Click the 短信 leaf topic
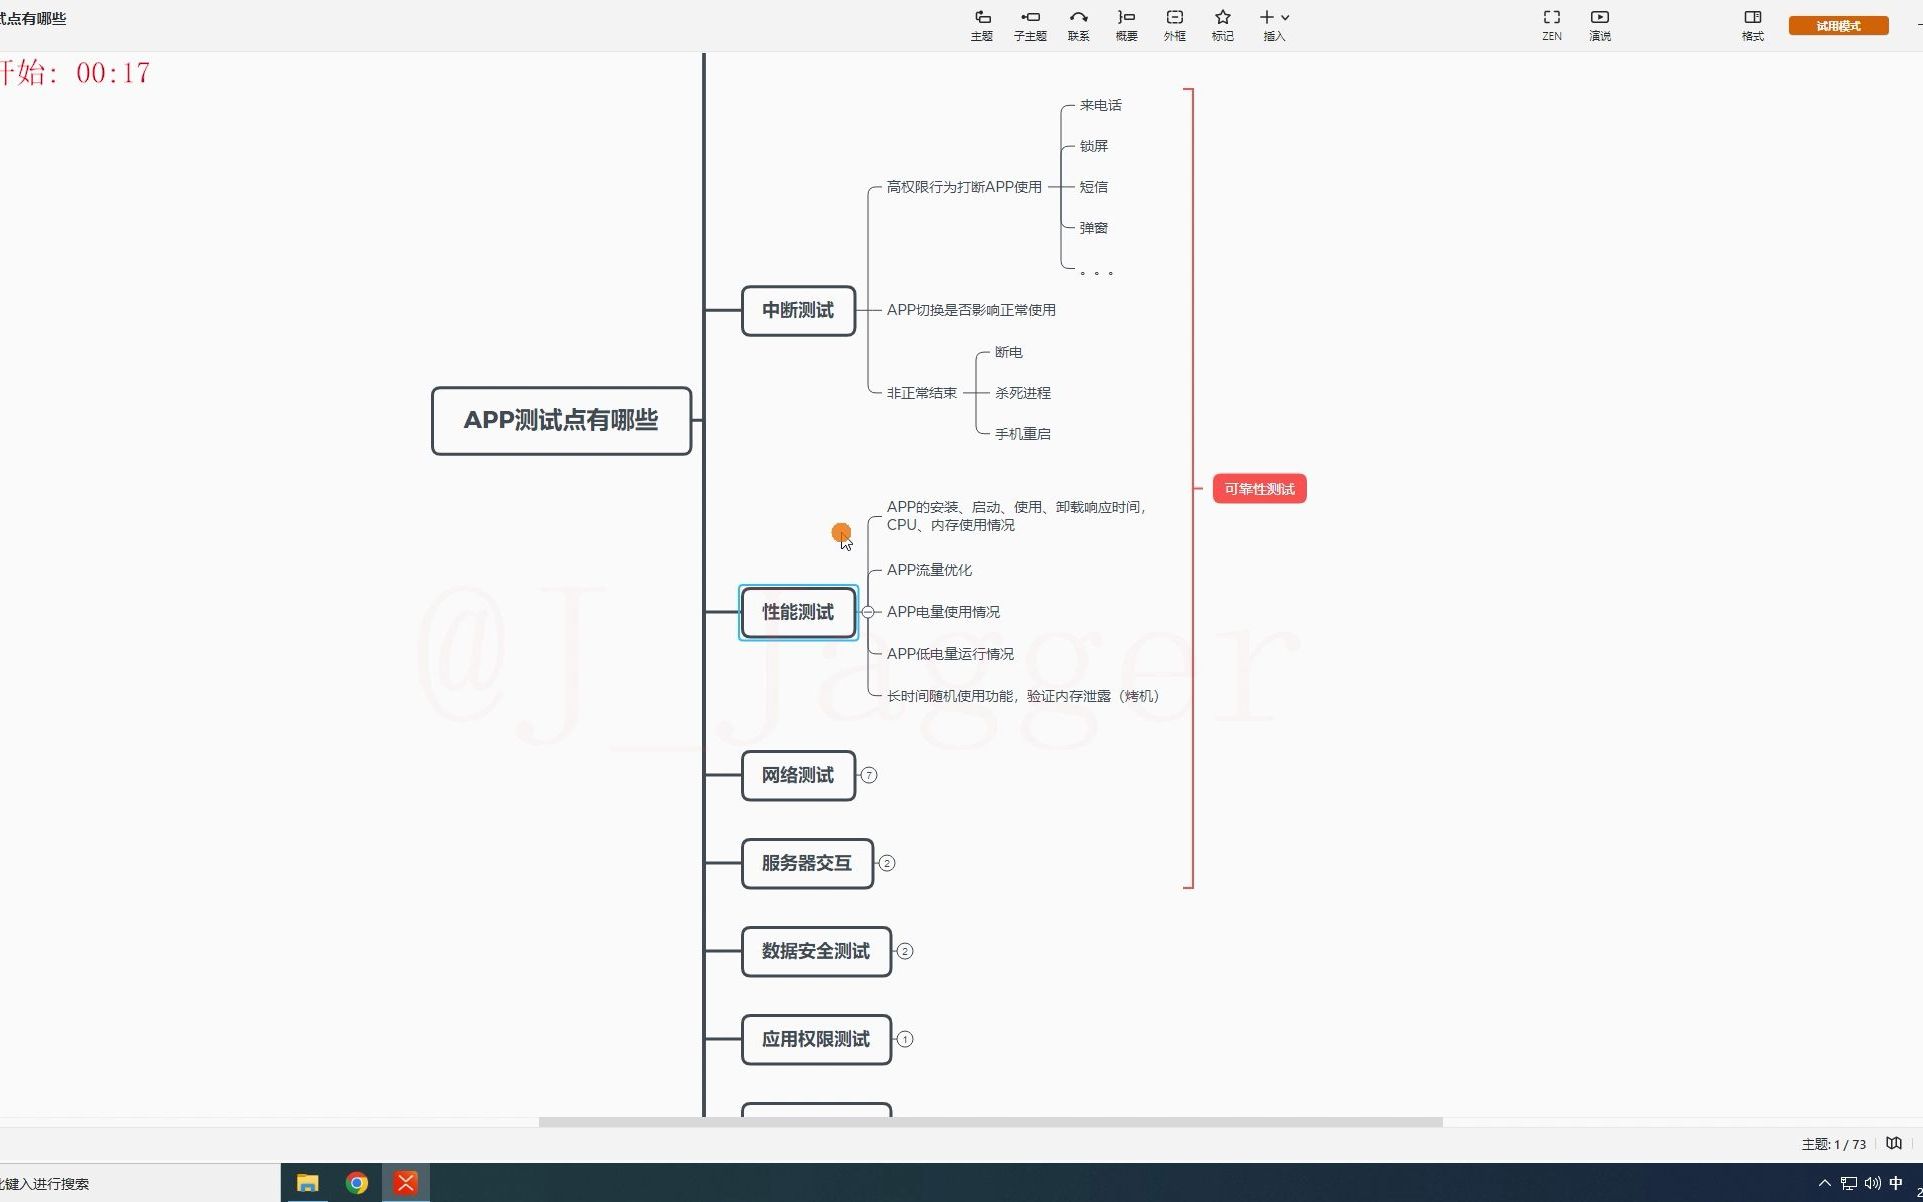 click(x=1093, y=187)
